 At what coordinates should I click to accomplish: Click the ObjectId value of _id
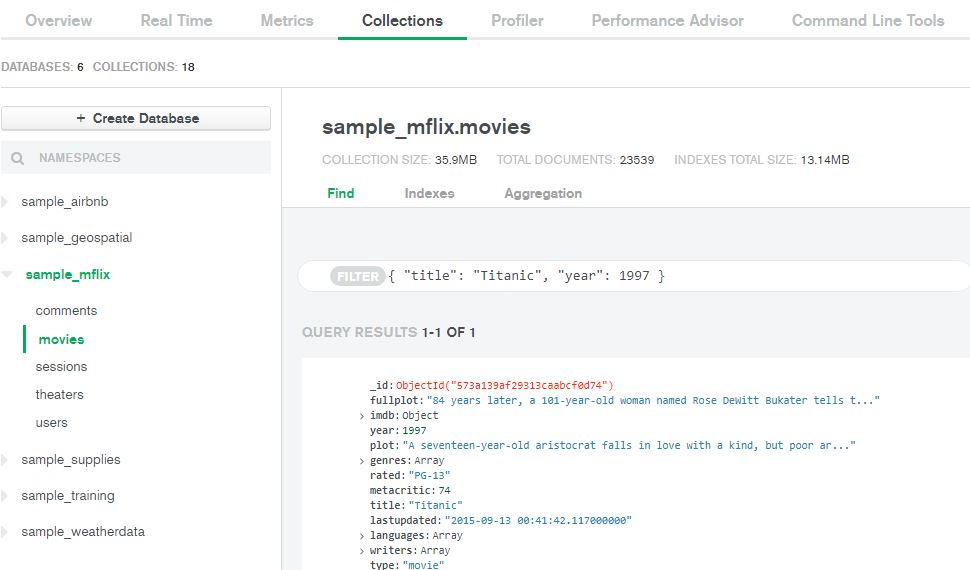505,386
